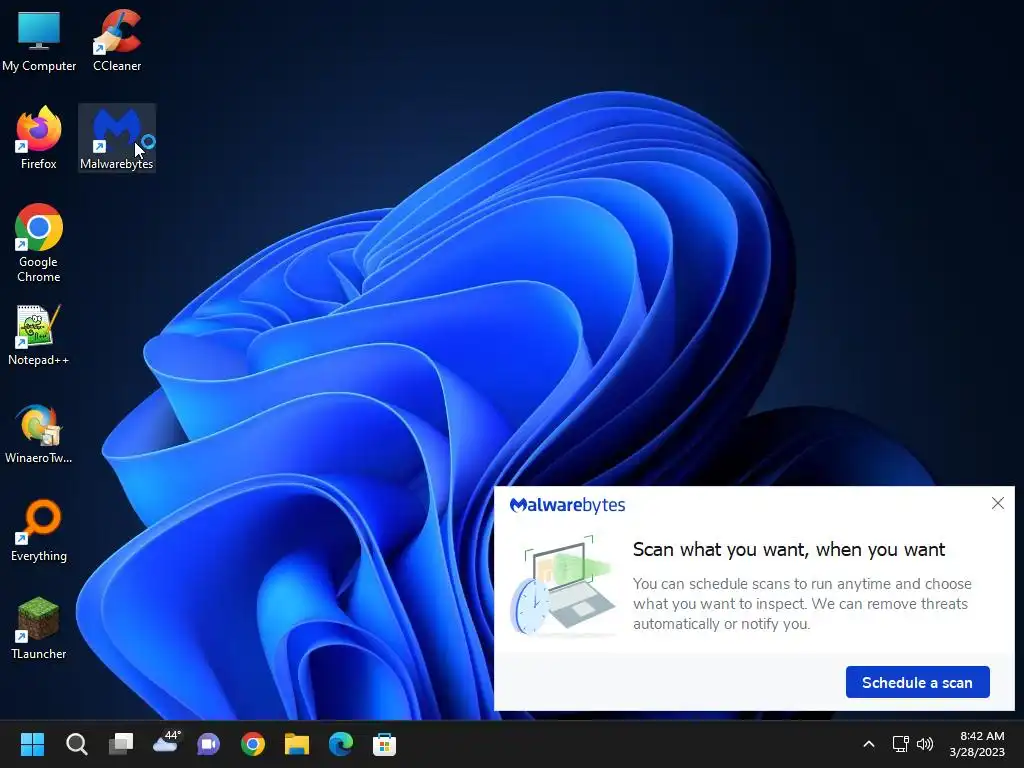Select the Malwarebytes desktop shortcut
This screenshot has width=1024, height=768.
117,138
